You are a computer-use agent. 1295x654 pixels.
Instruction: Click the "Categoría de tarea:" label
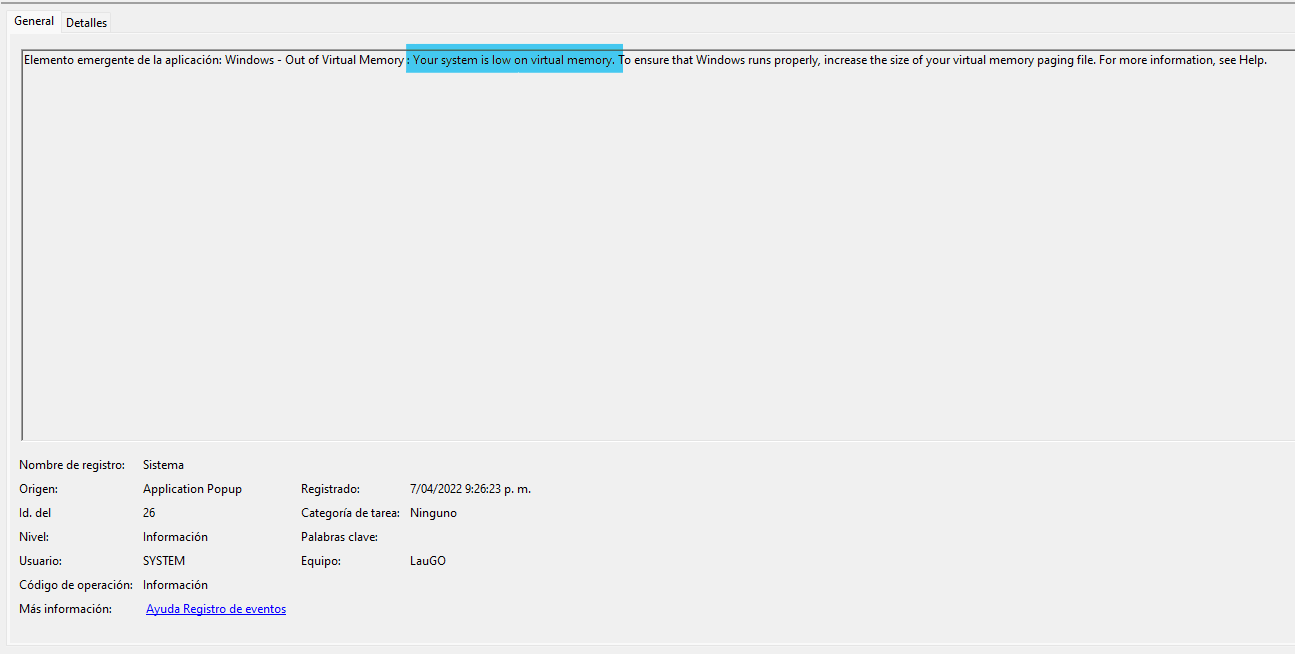point(350,513)
